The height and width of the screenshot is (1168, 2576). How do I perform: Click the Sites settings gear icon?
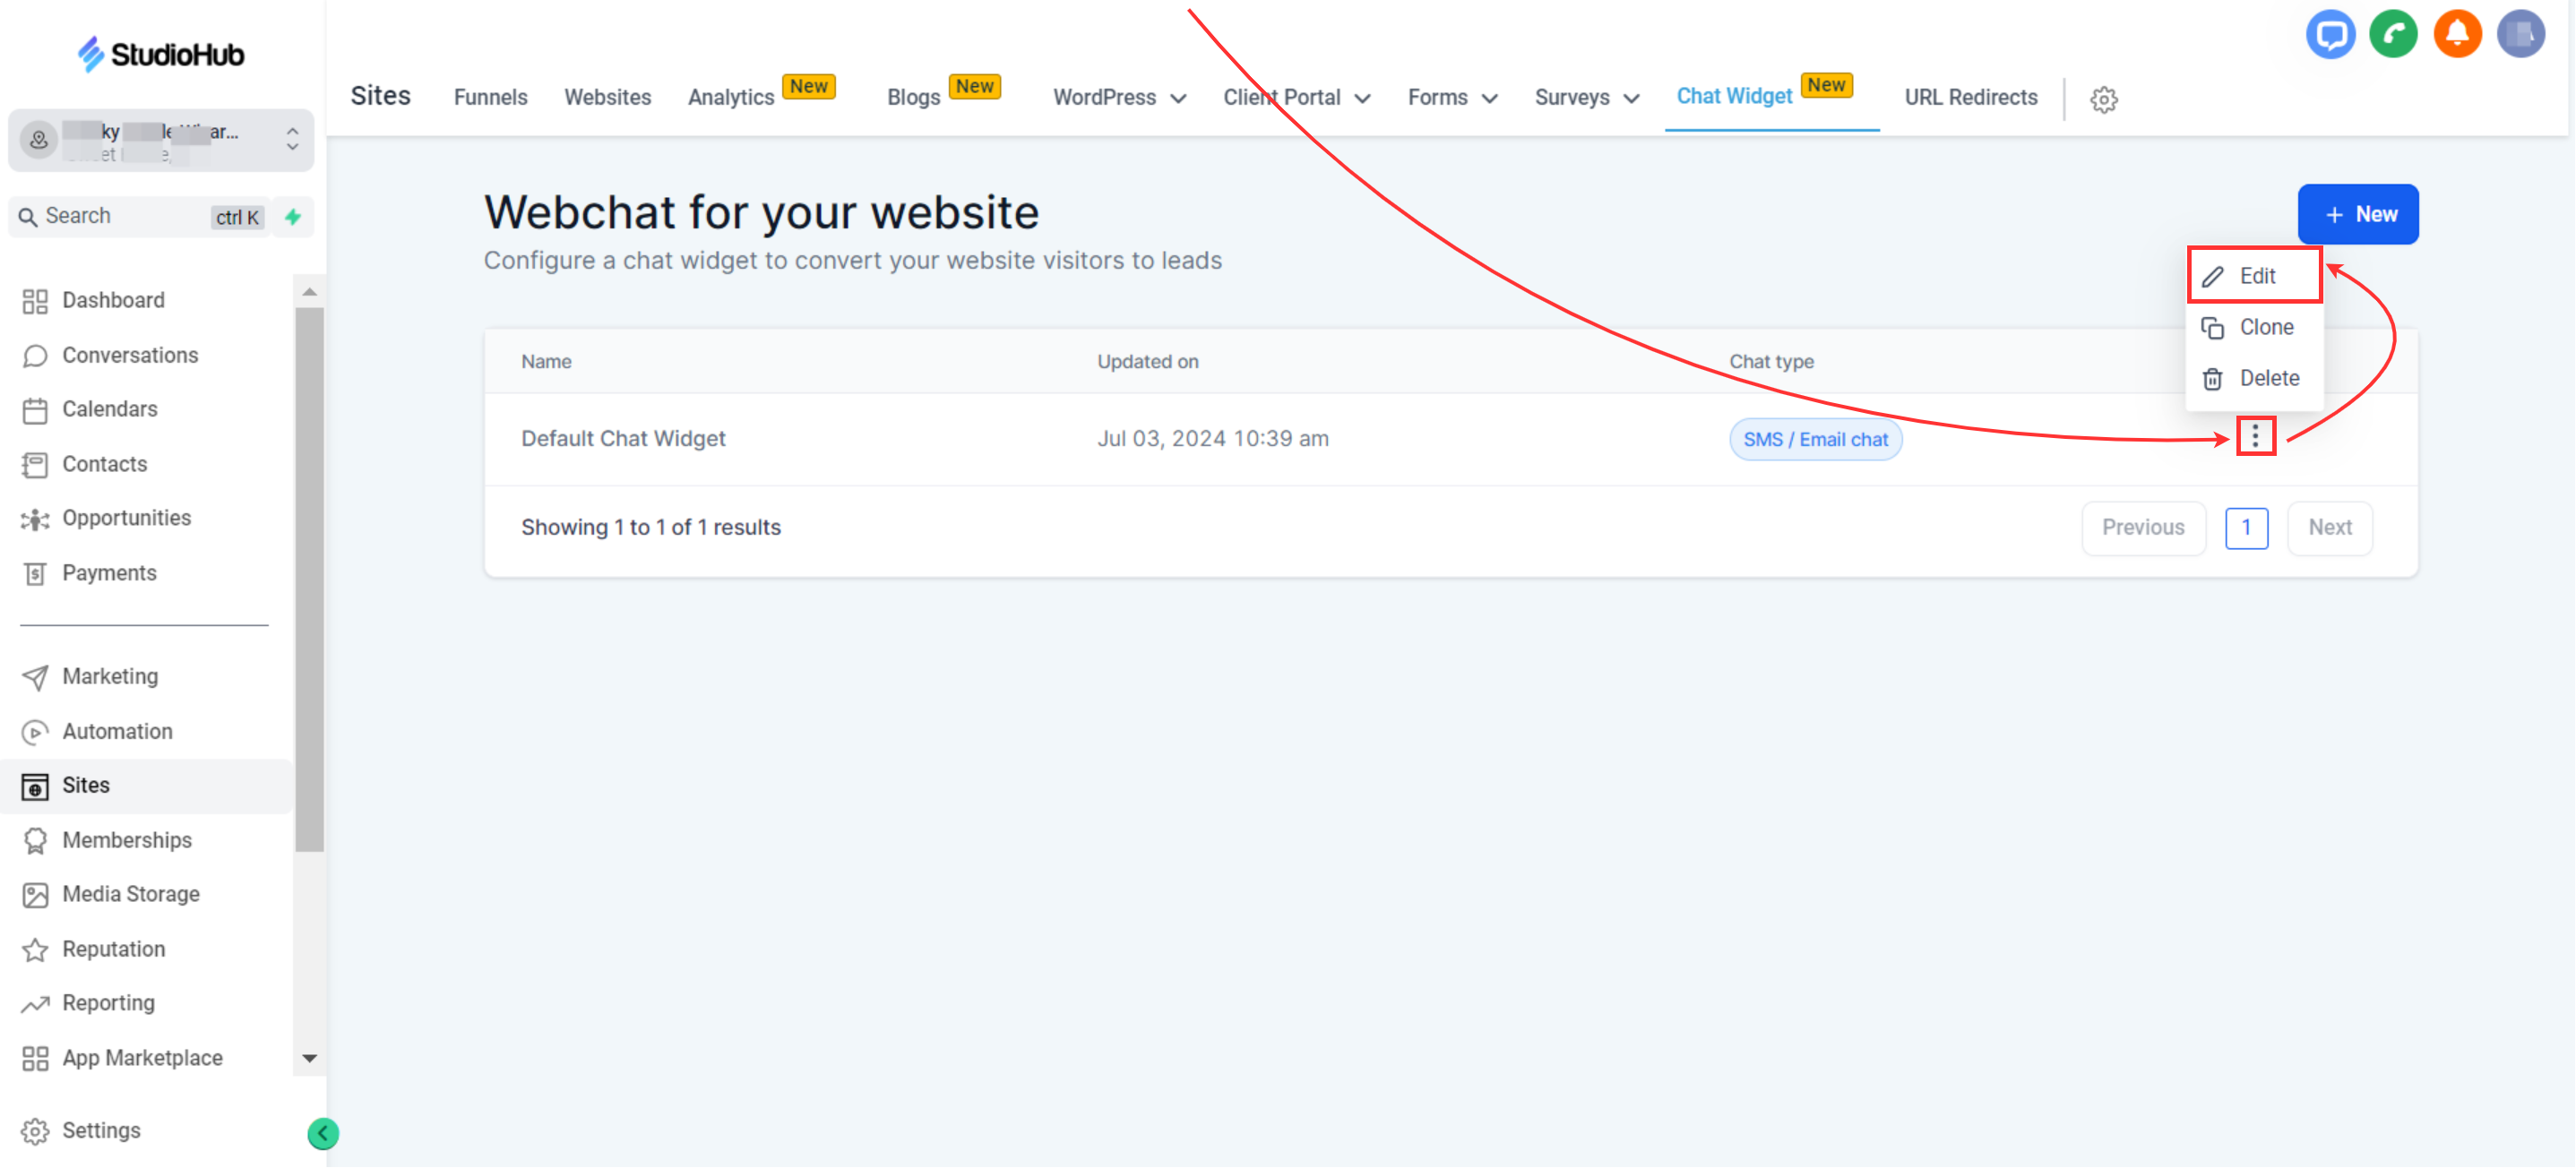click(x=2103, y=99)
